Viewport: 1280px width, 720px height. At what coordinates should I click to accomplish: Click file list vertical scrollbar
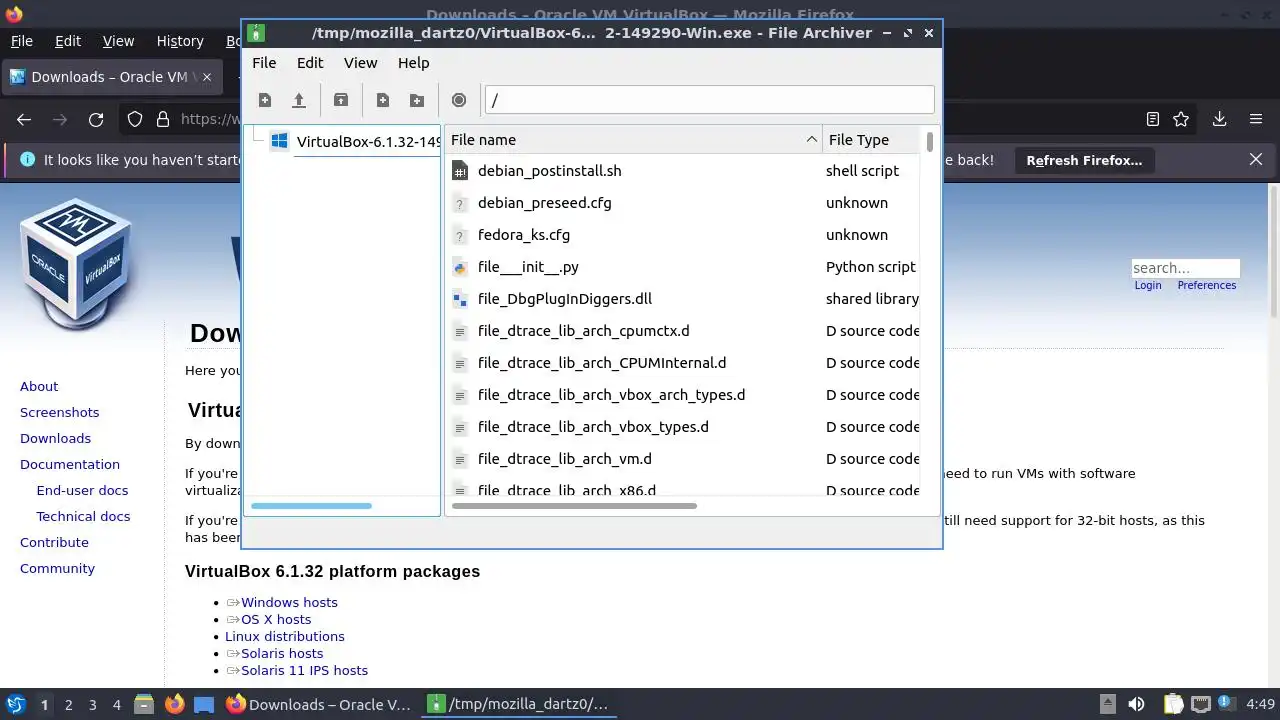[930, 141]
